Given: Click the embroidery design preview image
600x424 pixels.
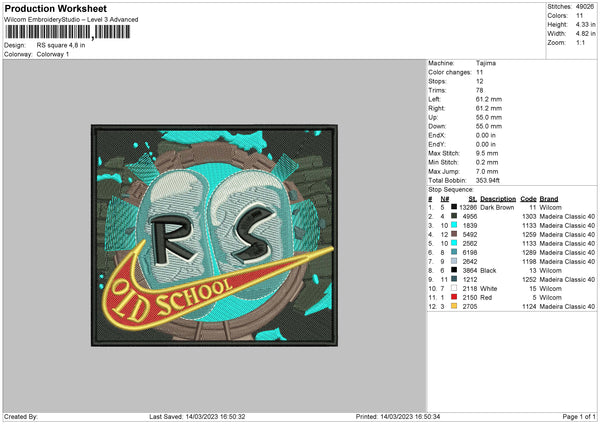Looking at the screenshot, I should (214, 235).
